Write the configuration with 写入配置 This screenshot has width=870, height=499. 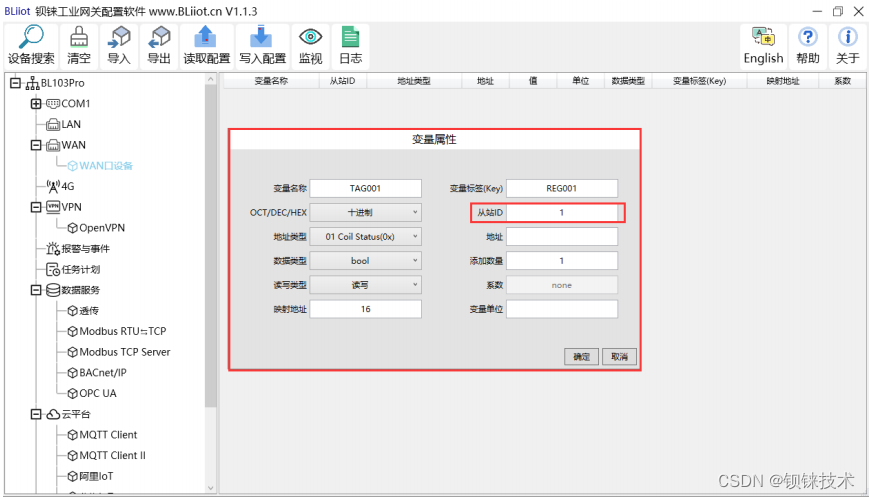point(262,46)
